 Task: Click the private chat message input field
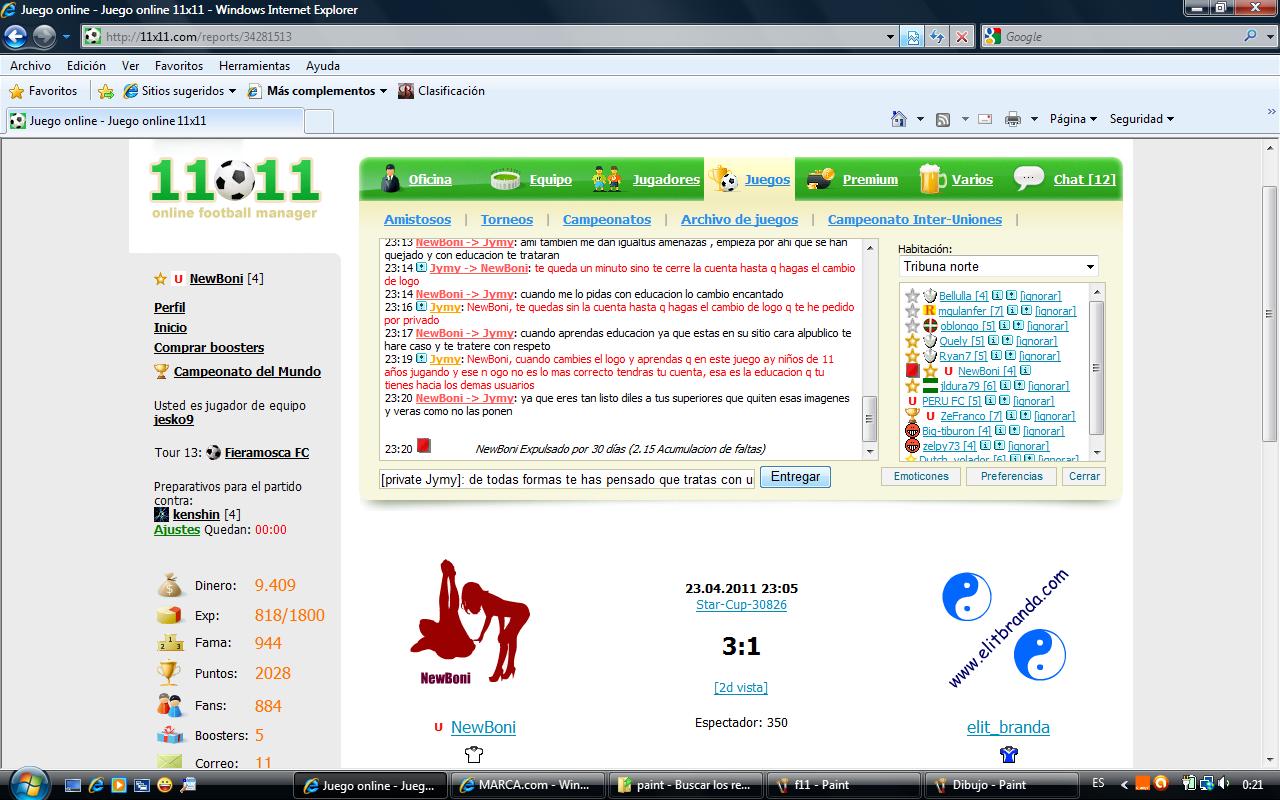point(567,479)
